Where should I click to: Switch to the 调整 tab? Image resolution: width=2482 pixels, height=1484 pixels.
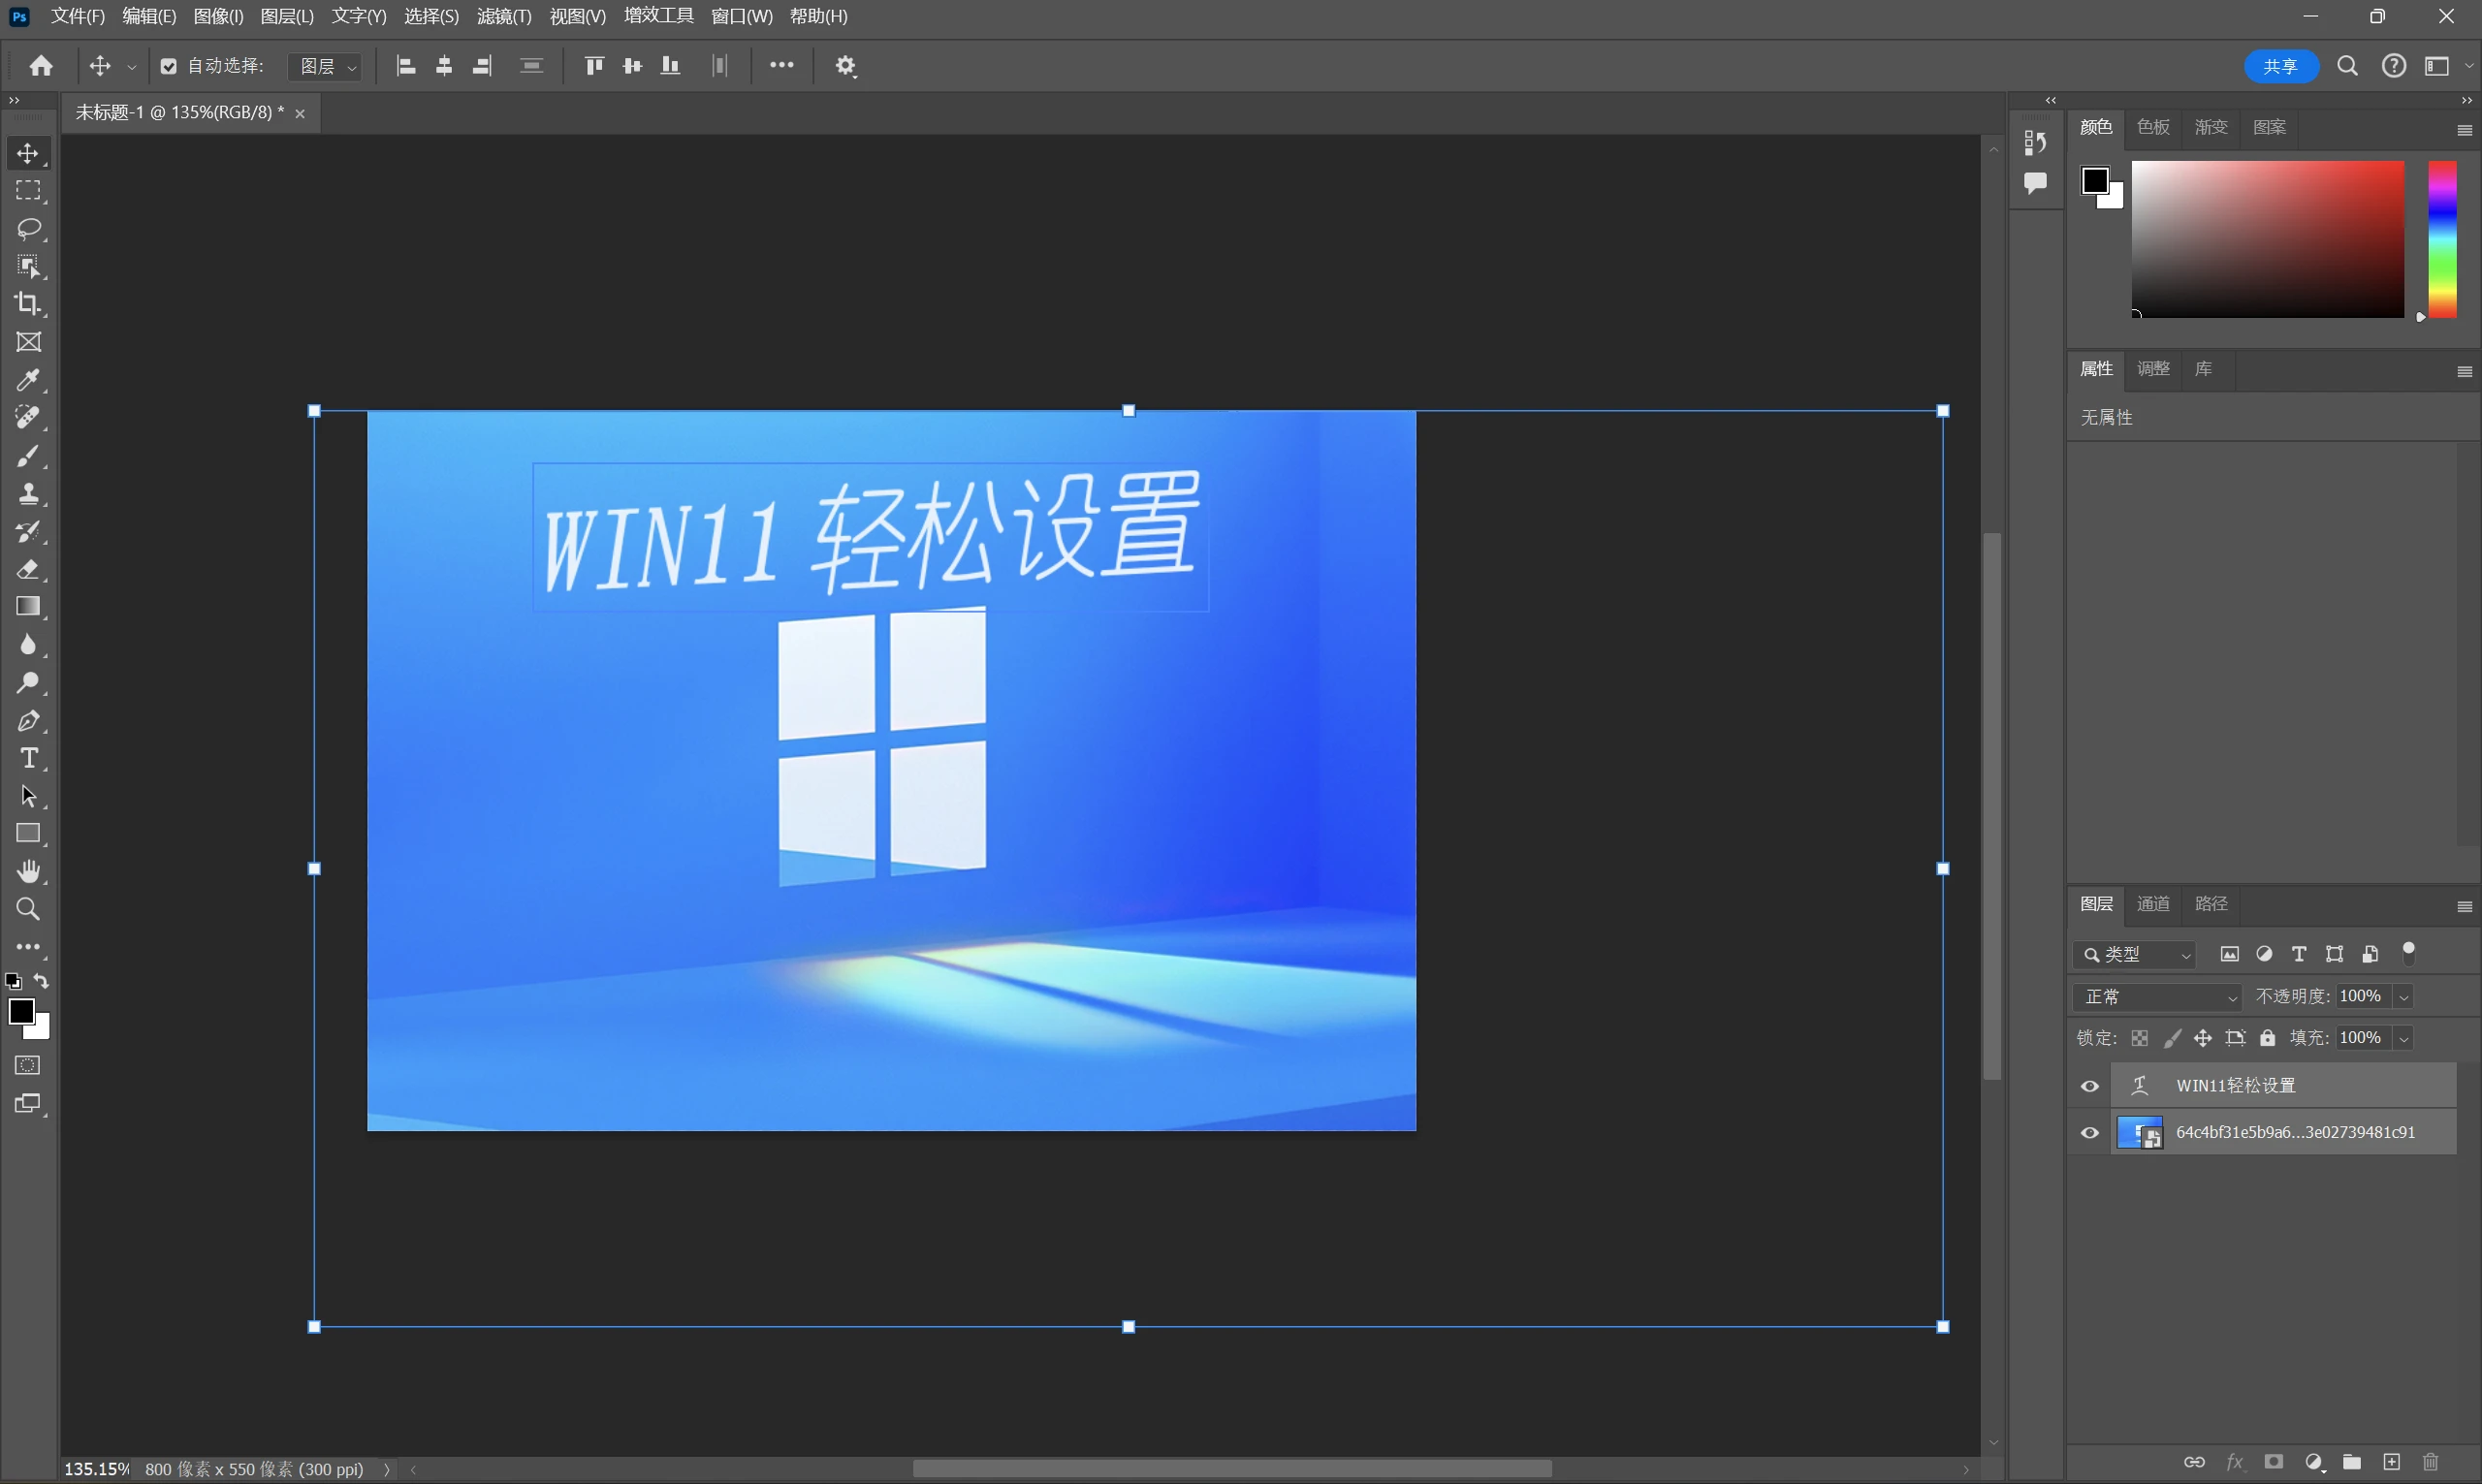(x=2152, y=369)
